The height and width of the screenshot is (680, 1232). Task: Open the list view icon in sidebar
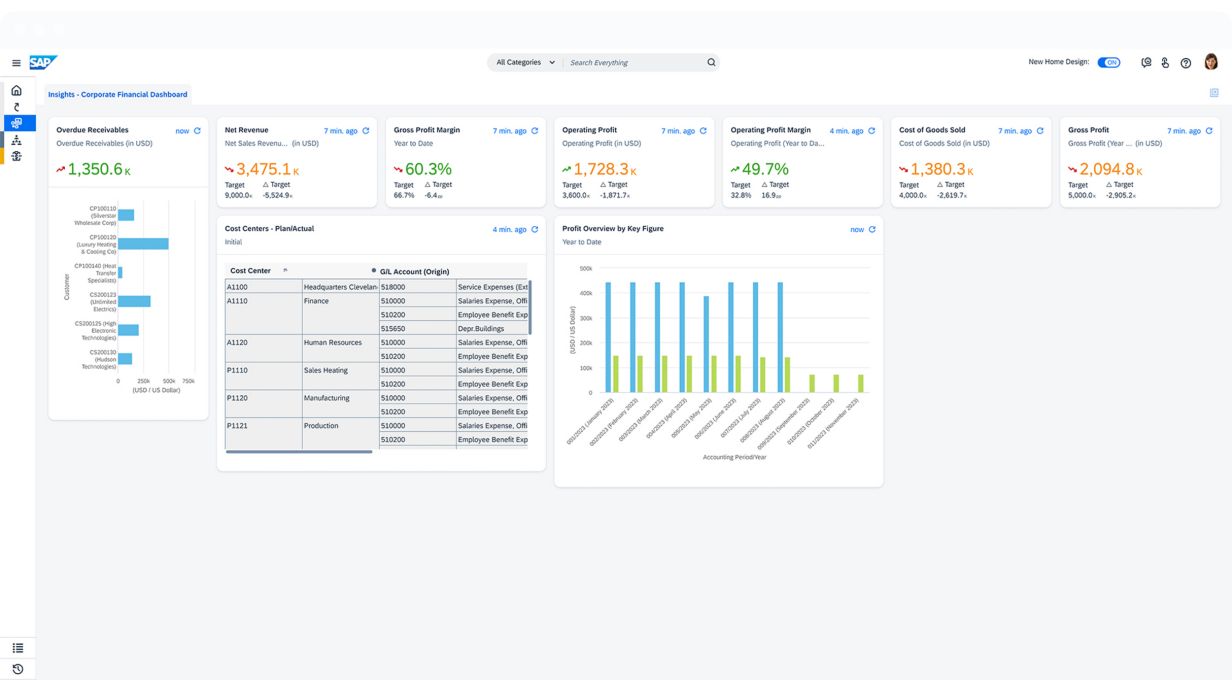click(17, 648)
